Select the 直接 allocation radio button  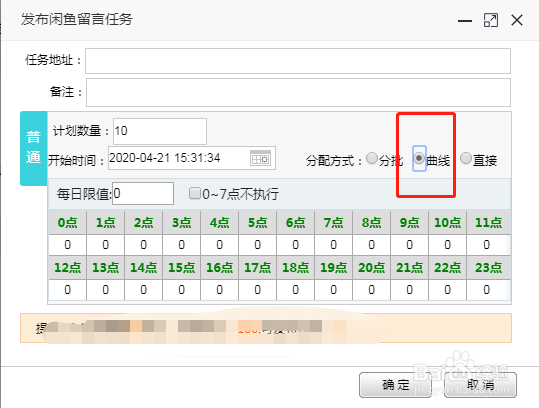click(x=466, y=158)
